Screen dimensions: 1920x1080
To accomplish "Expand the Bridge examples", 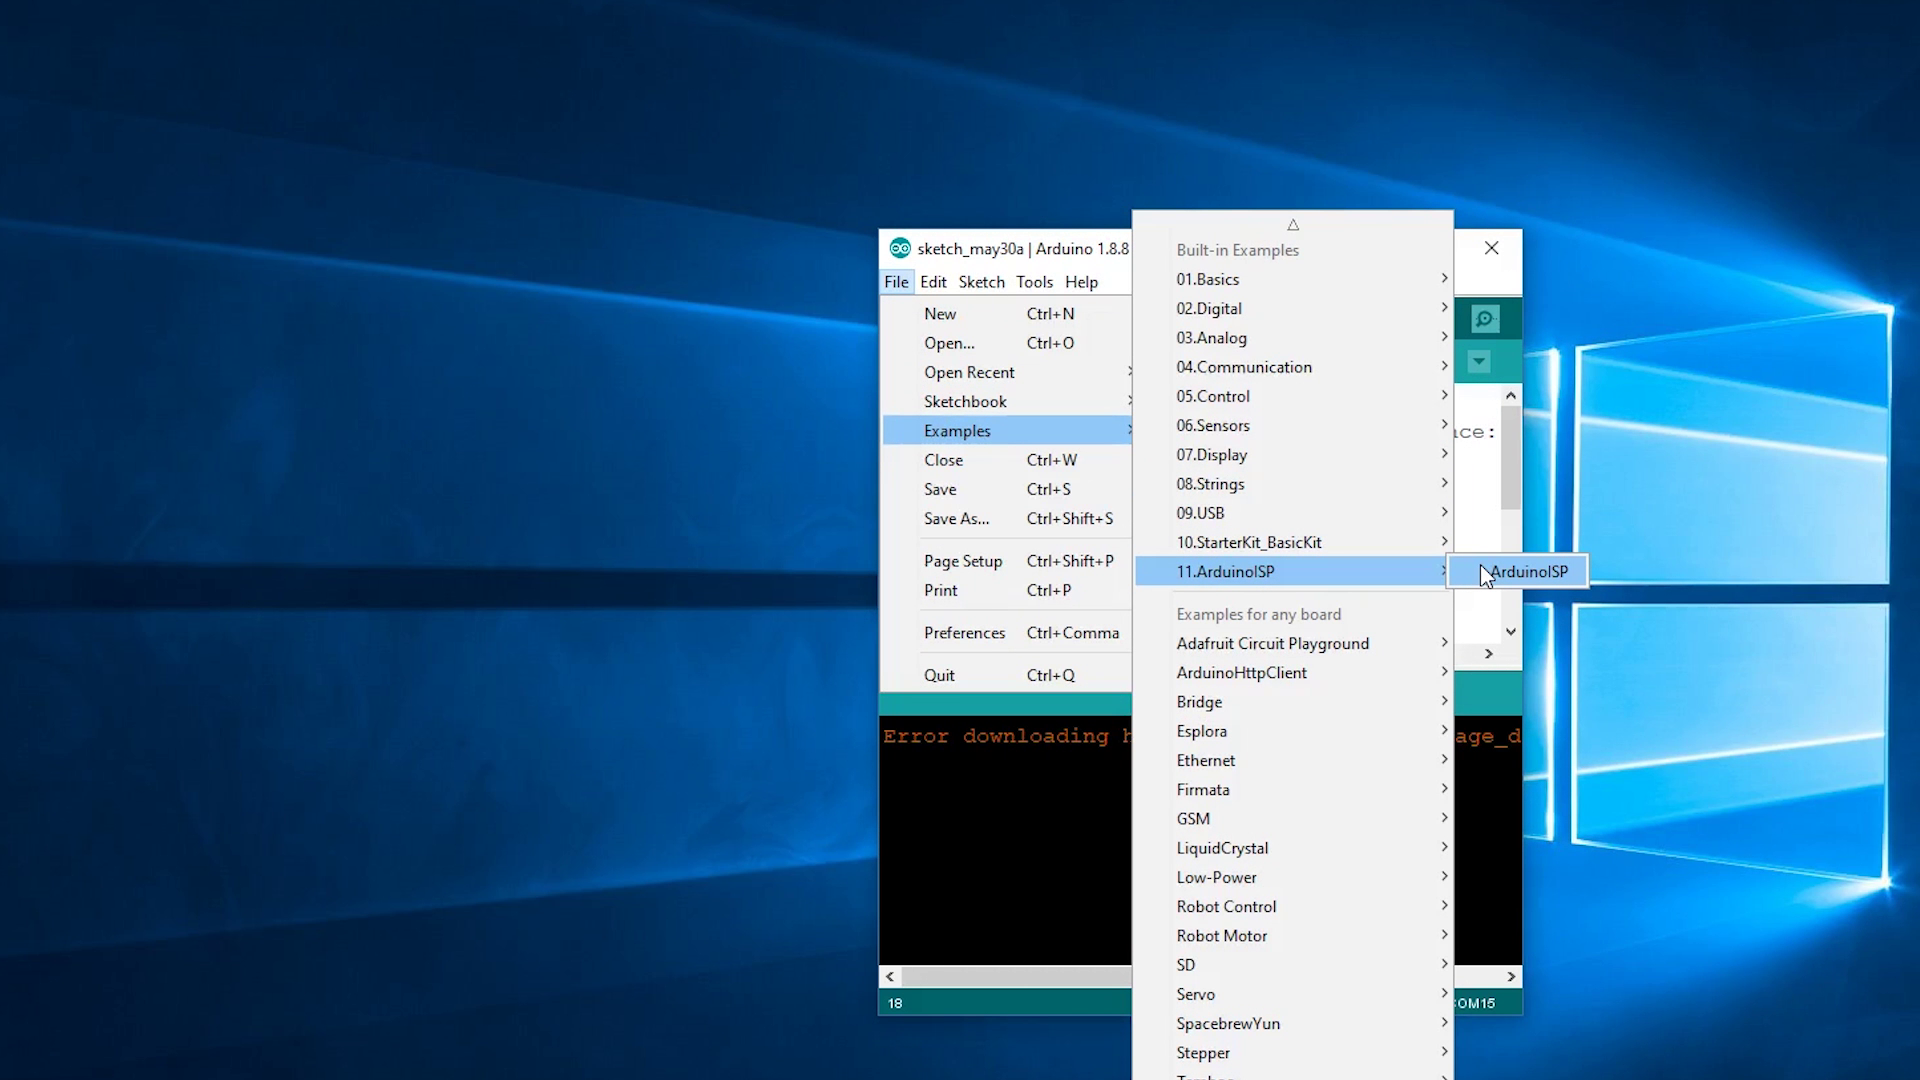I will 1293,702.
